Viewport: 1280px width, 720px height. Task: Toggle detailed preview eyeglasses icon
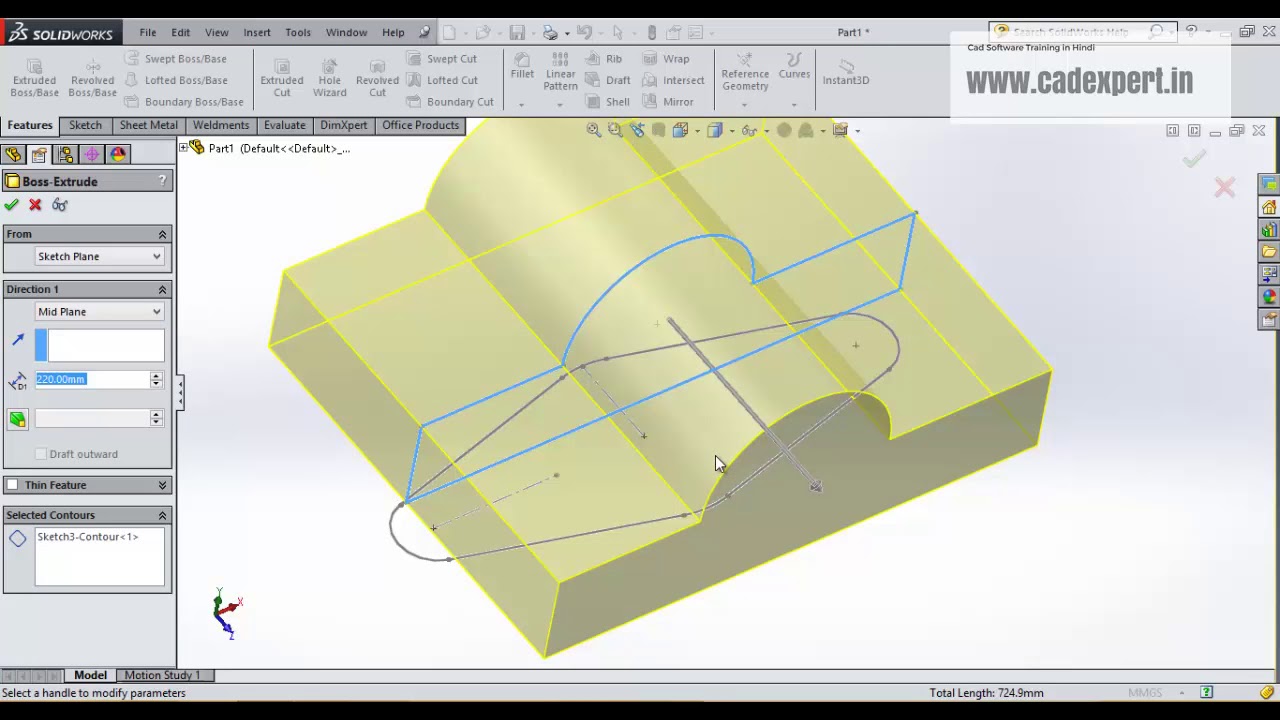click(60, 205)
